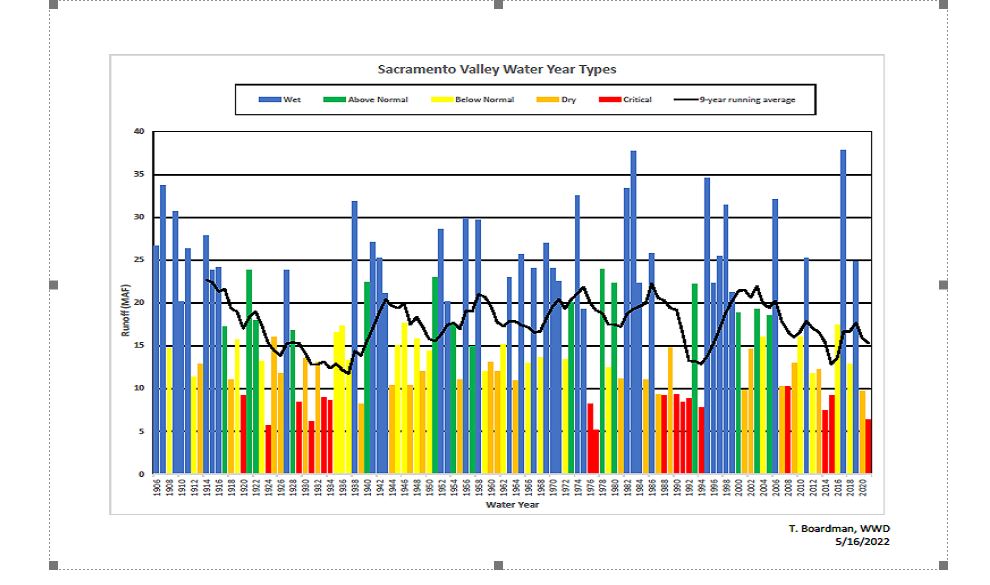Select the chart title 'Sacramento Valley Water Year Types'
This screenshot has width=990, height=585.
pyautogui.click(x=496, y=70)
